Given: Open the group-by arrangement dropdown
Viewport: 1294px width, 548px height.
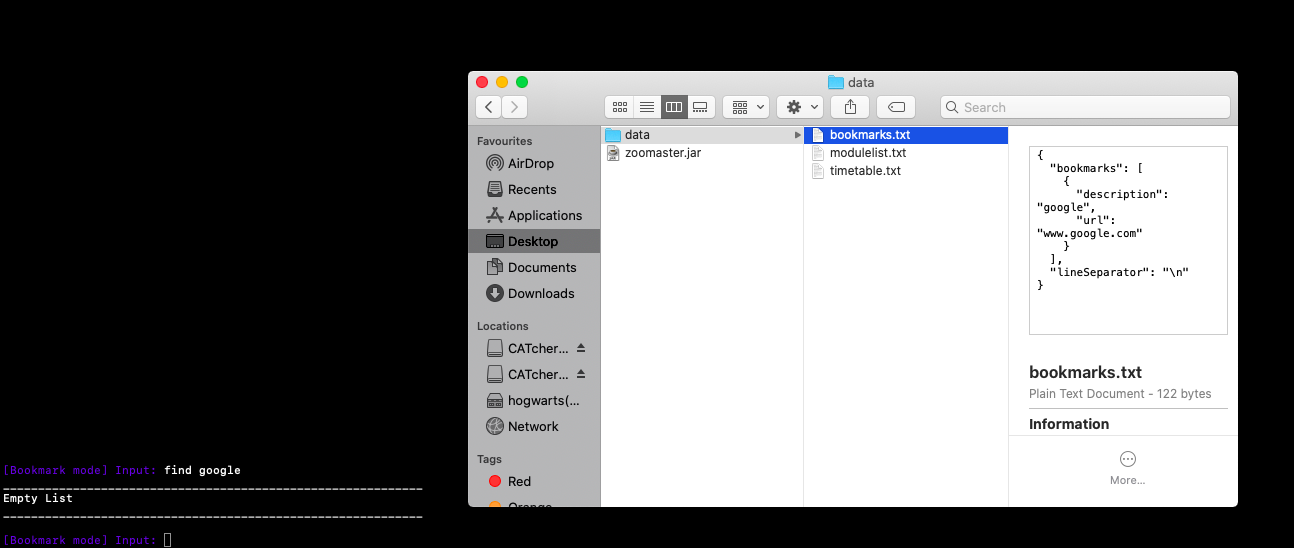Looking at the screenshot, I should pos(746,107).
